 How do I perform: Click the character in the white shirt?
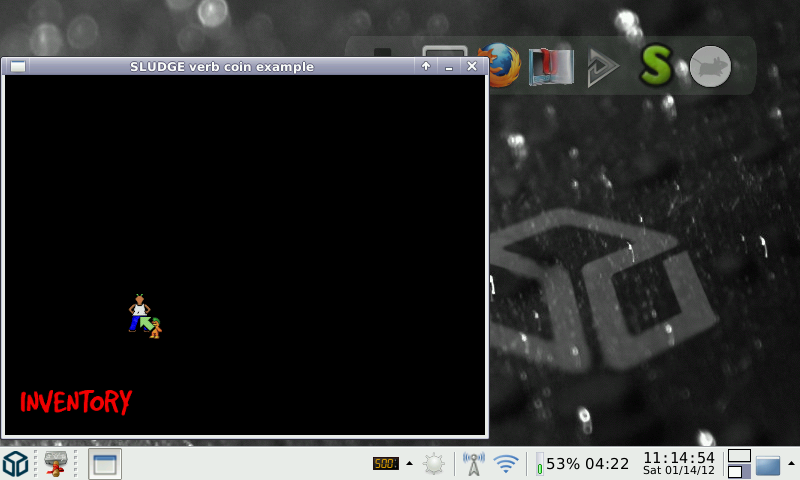click(138, 309)
